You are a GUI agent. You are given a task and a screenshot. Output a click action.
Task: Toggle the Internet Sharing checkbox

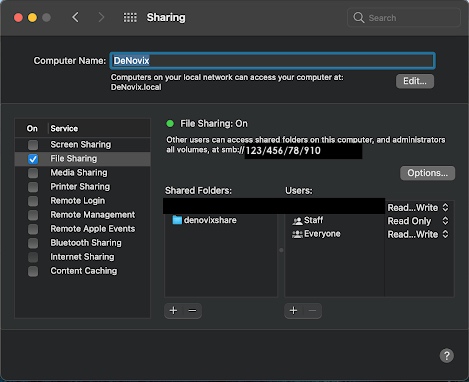[x=33, y=257]
